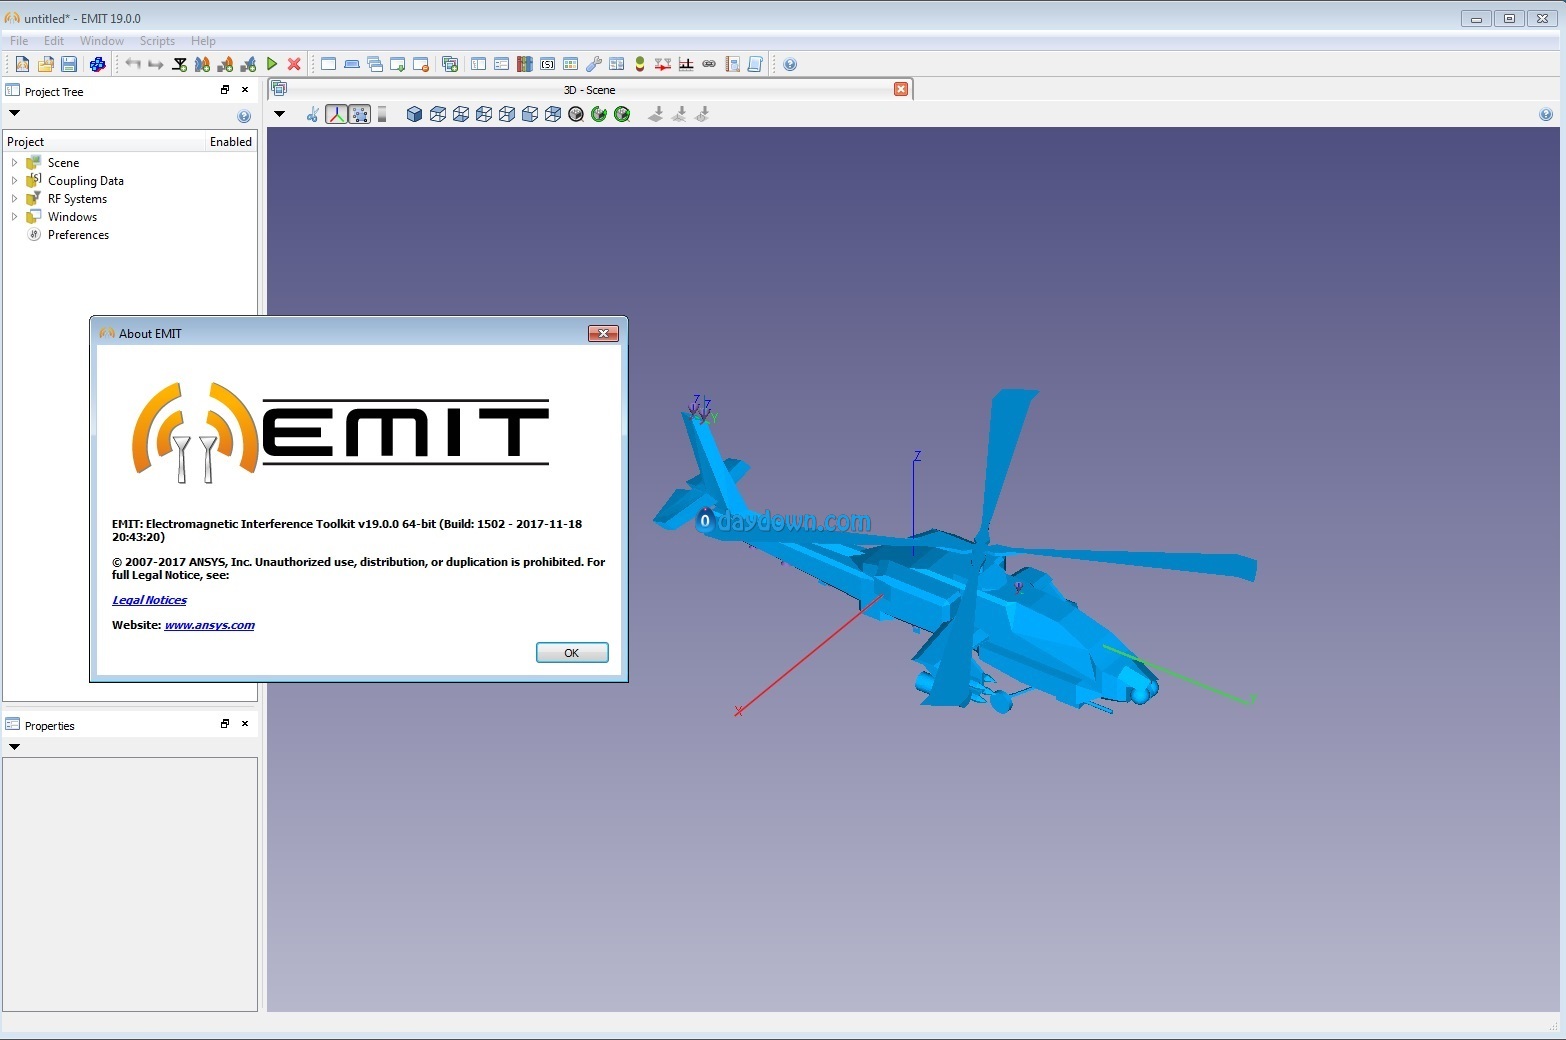Select the 3D - Scene tab
Screen dimensions: 1566x1040
tap(590, 90)
